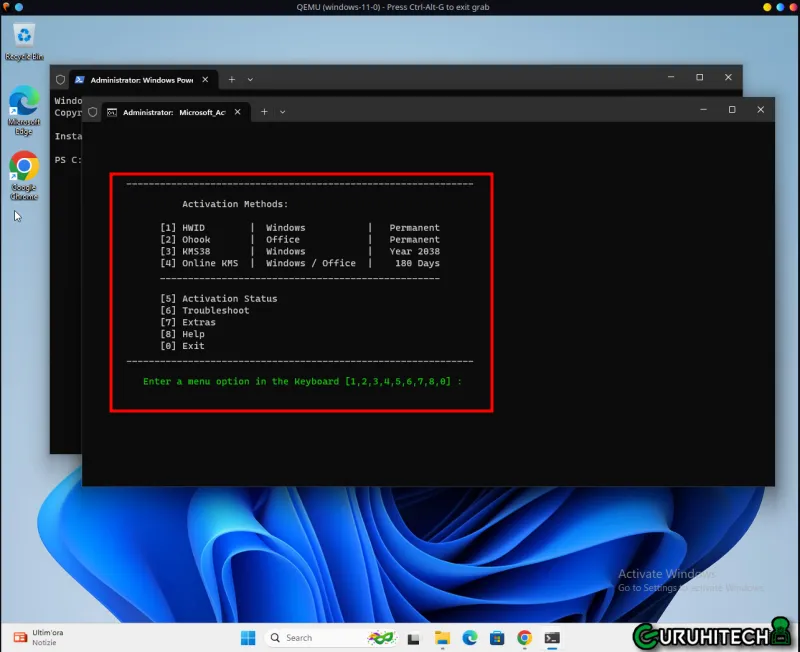The image size is (800, 652).
Task: Click the Search box on the taskbar
Action: click(331, 638)
